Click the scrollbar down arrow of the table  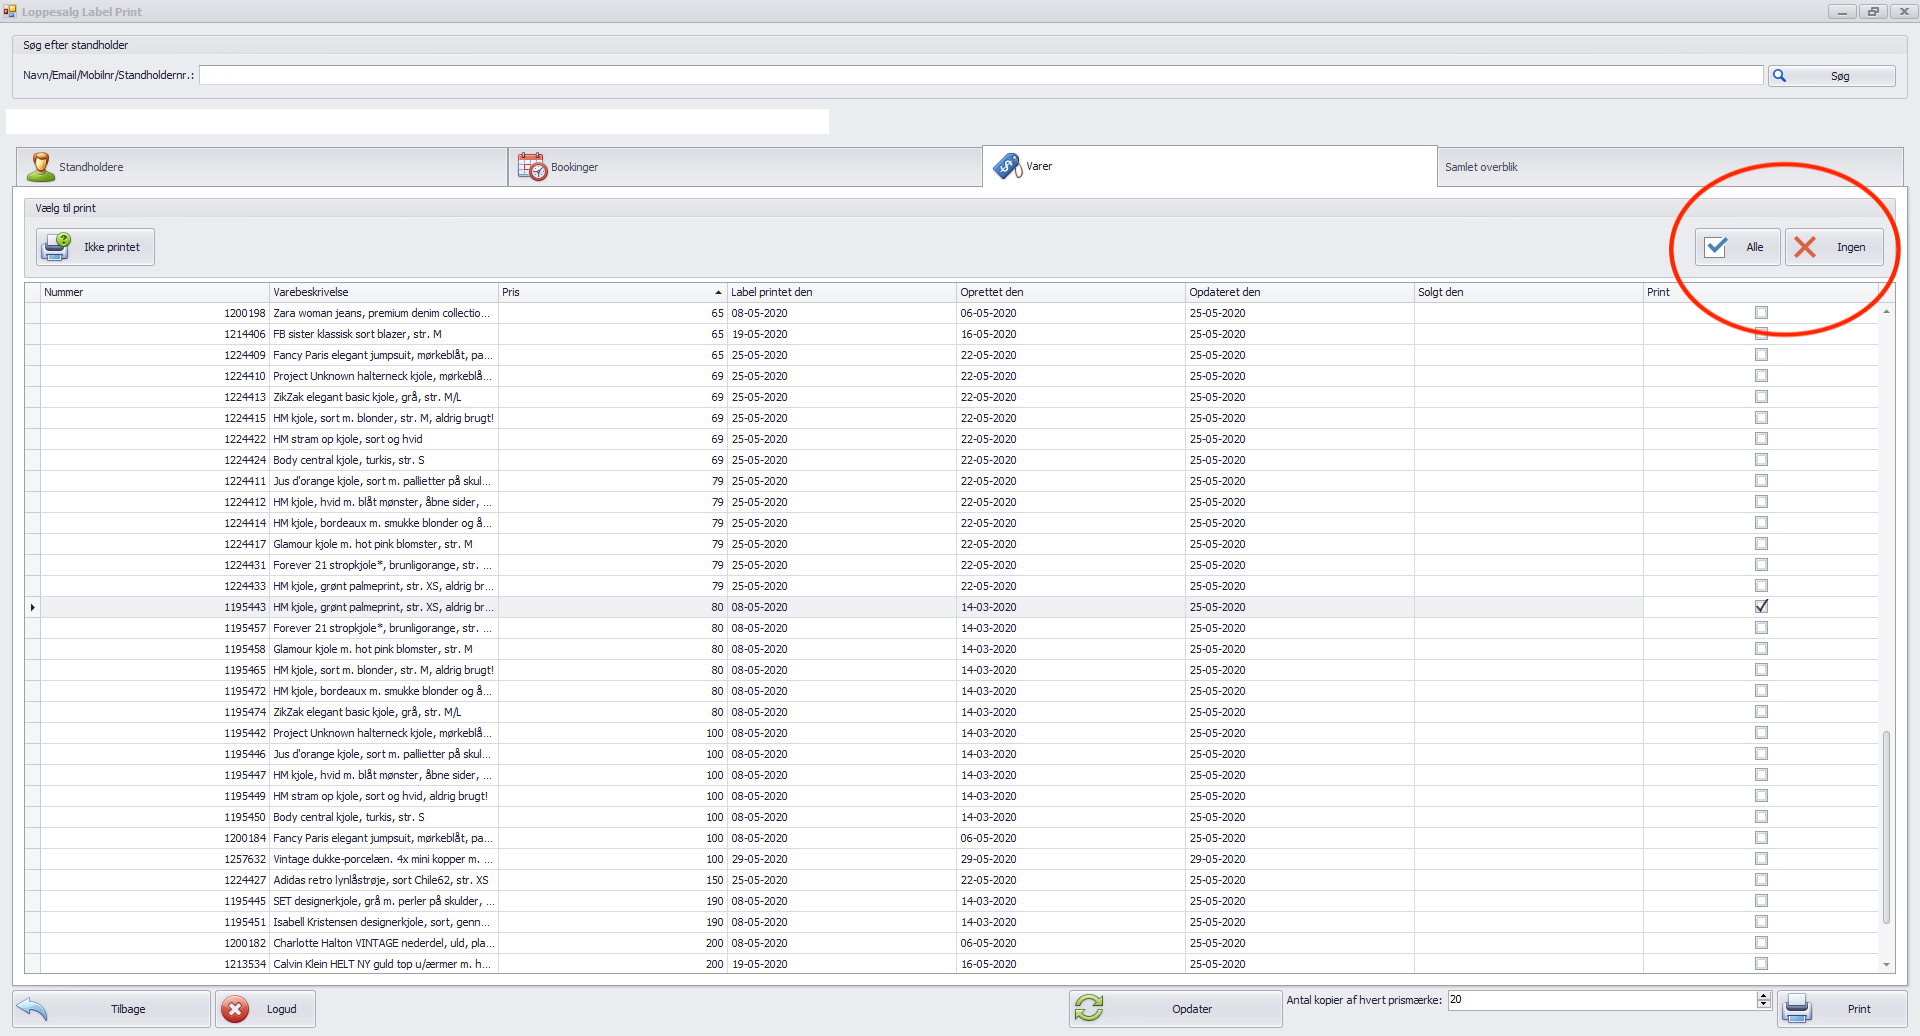click(1886, 965)
